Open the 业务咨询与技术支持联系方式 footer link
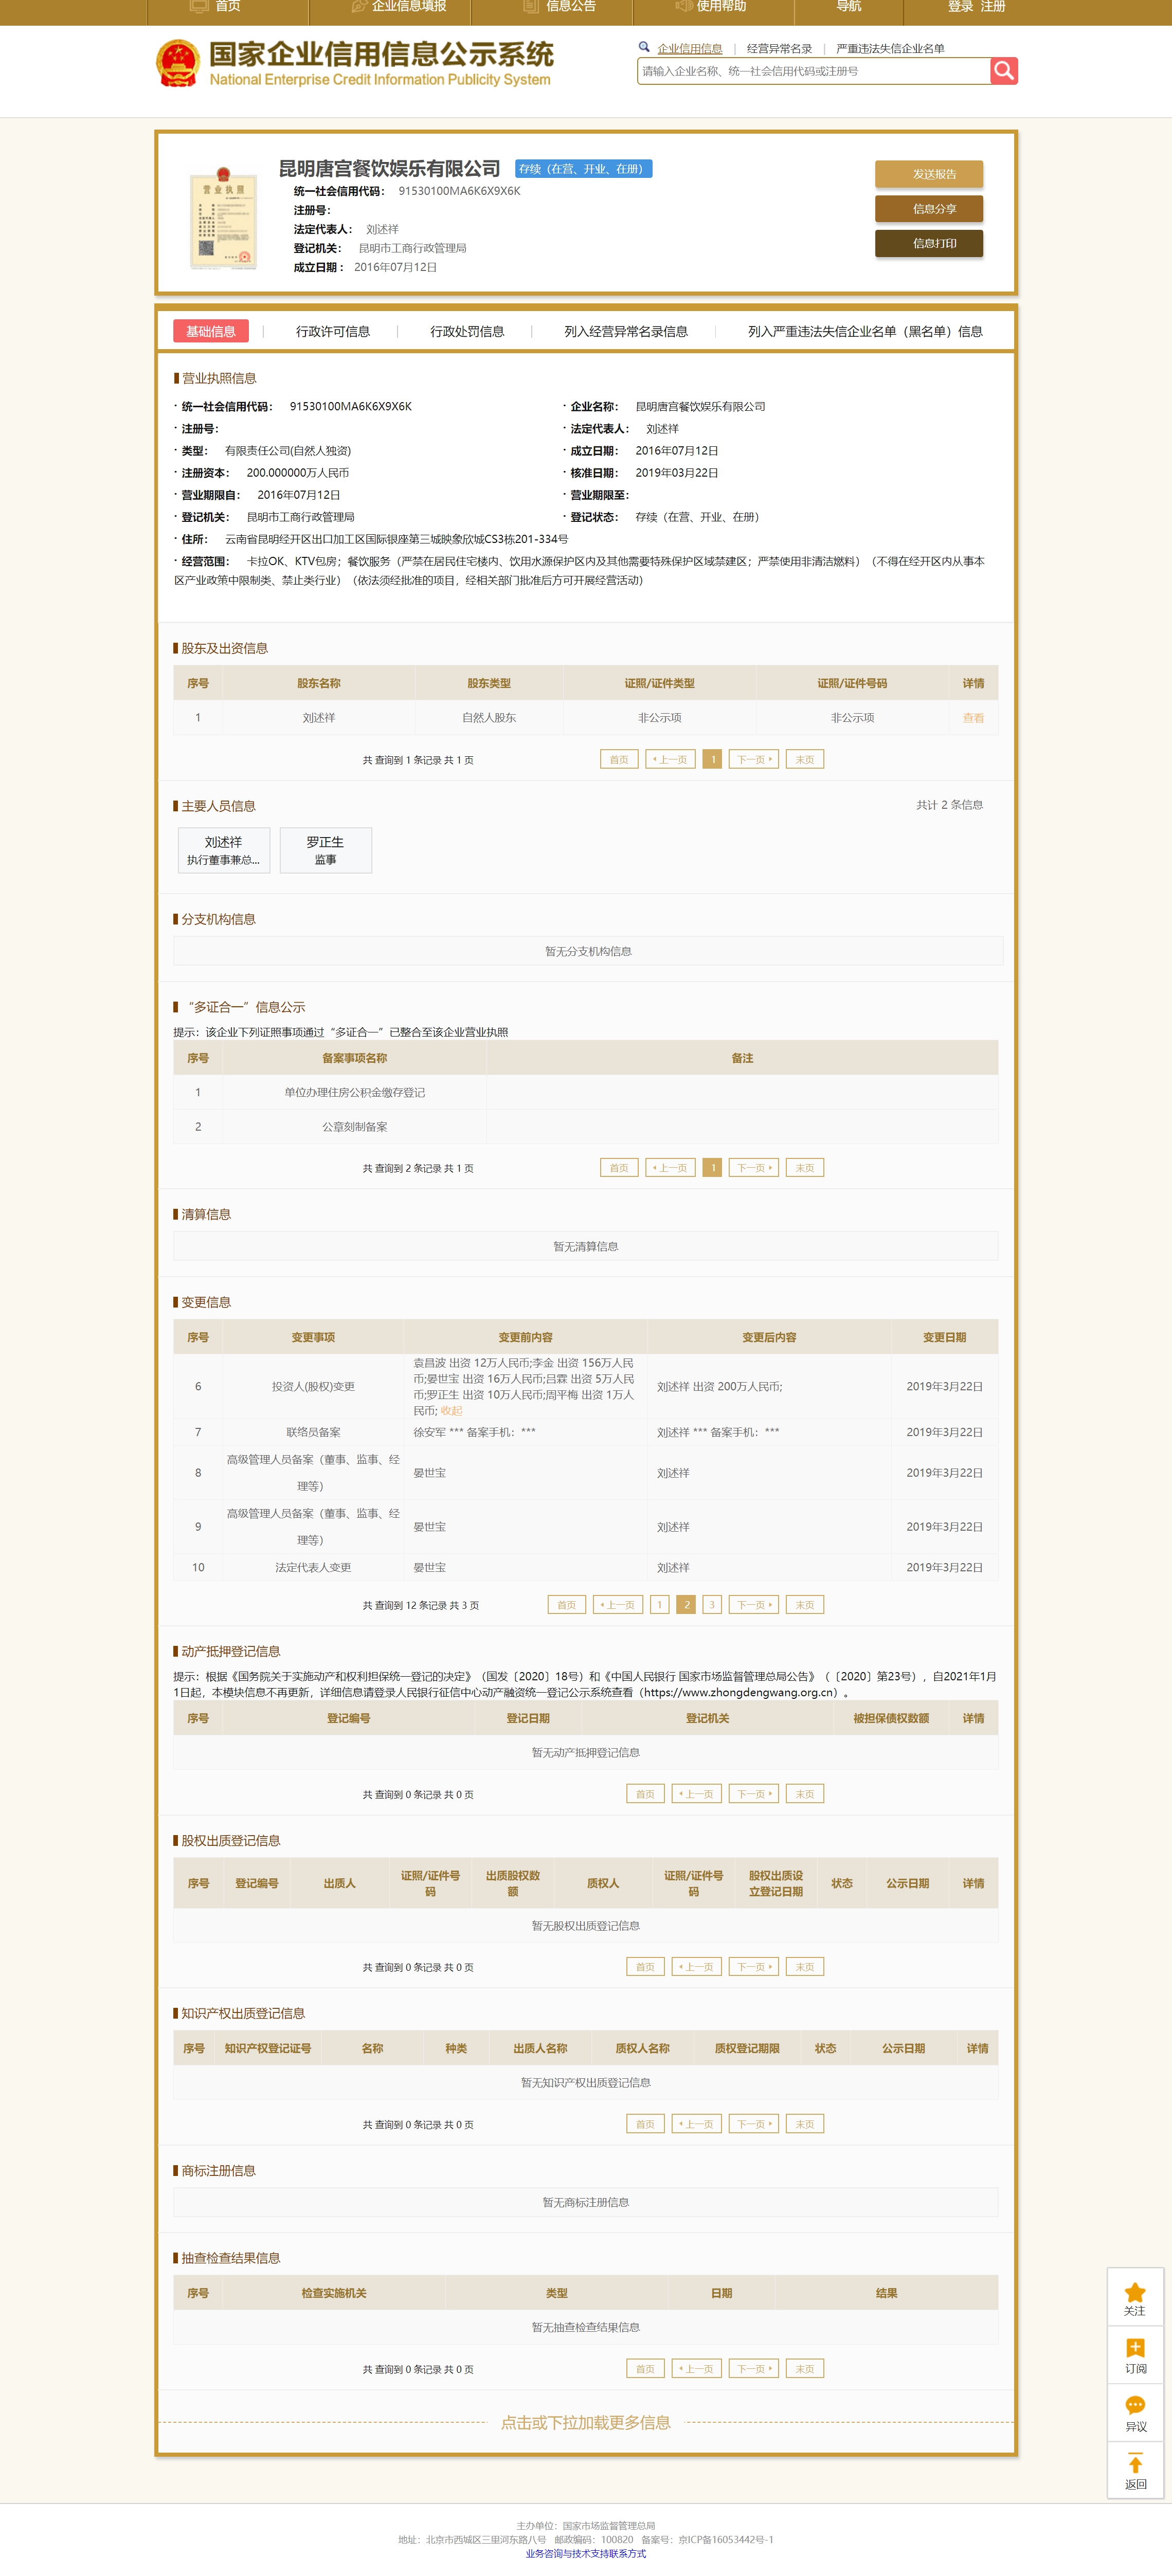This screenshot has height=2576, width=1172. (x=586, y=2553)
